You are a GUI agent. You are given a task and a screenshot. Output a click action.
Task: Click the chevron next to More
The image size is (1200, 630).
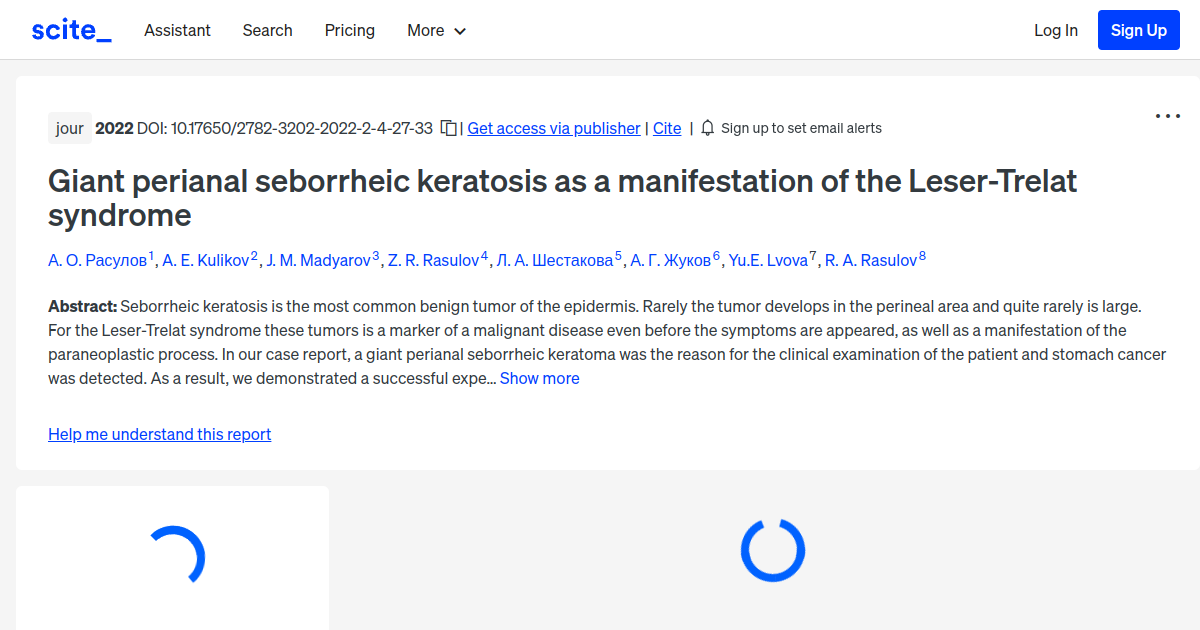460,31
